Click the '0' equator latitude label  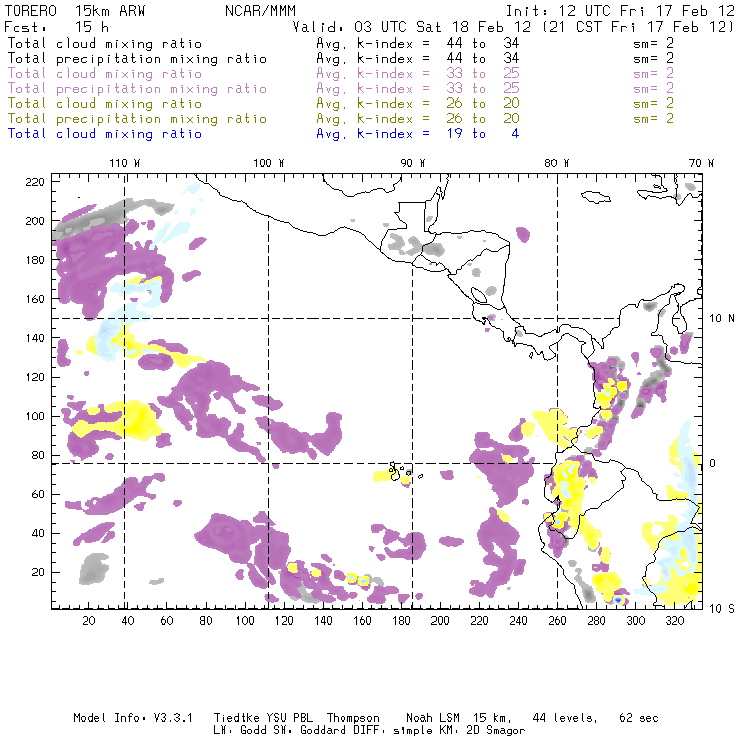coord(713,463)
